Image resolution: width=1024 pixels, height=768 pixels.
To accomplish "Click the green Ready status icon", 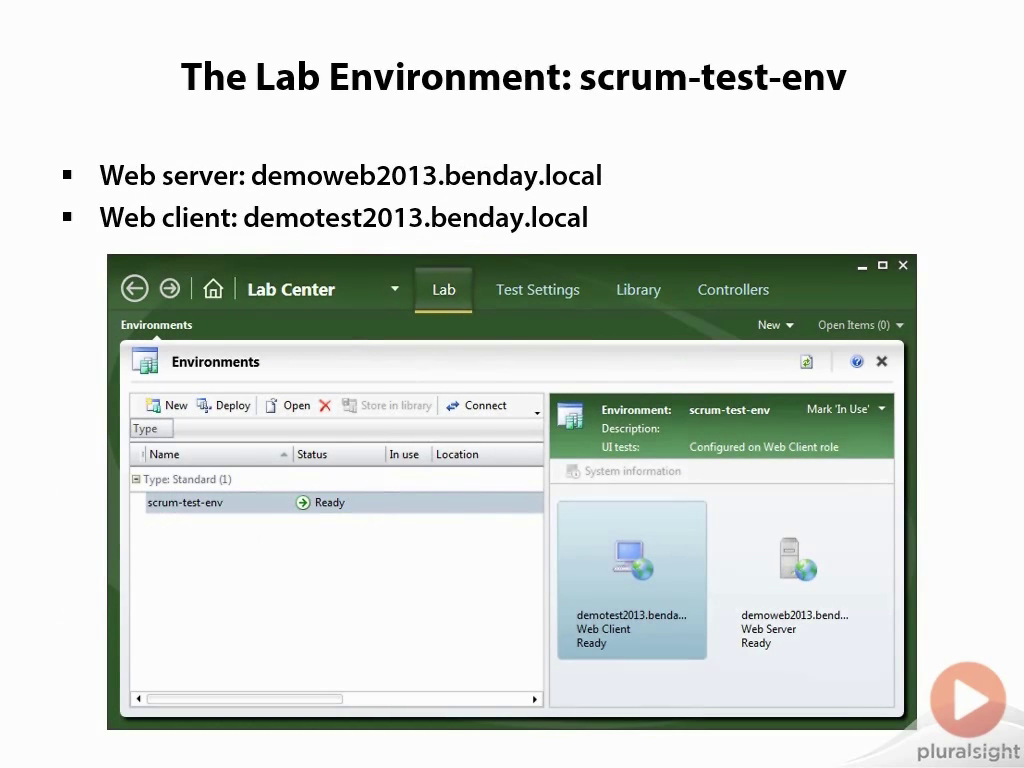I will point(303,502).
